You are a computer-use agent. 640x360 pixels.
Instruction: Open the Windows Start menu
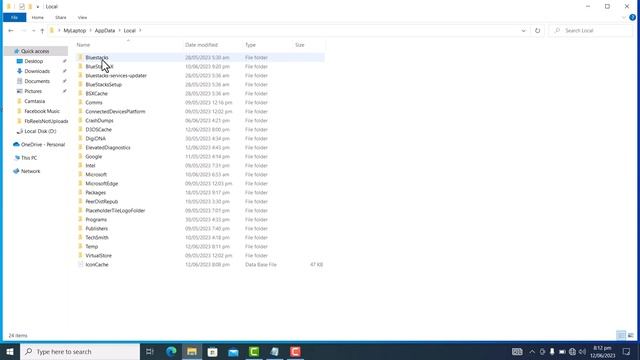[x=10, y=351]
